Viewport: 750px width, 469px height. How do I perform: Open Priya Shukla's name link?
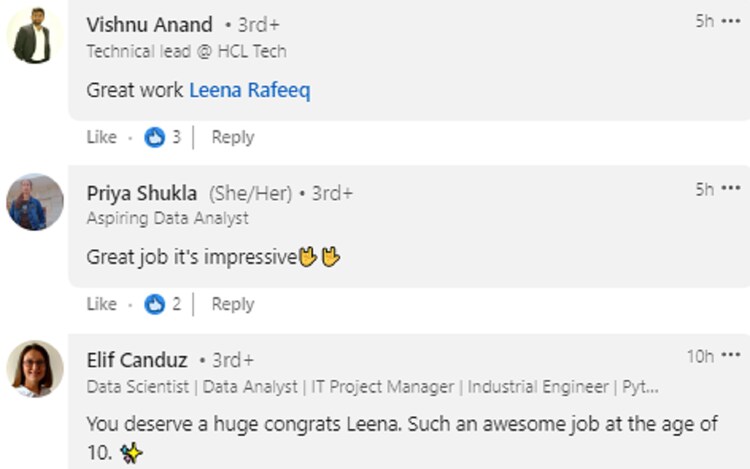141,193
